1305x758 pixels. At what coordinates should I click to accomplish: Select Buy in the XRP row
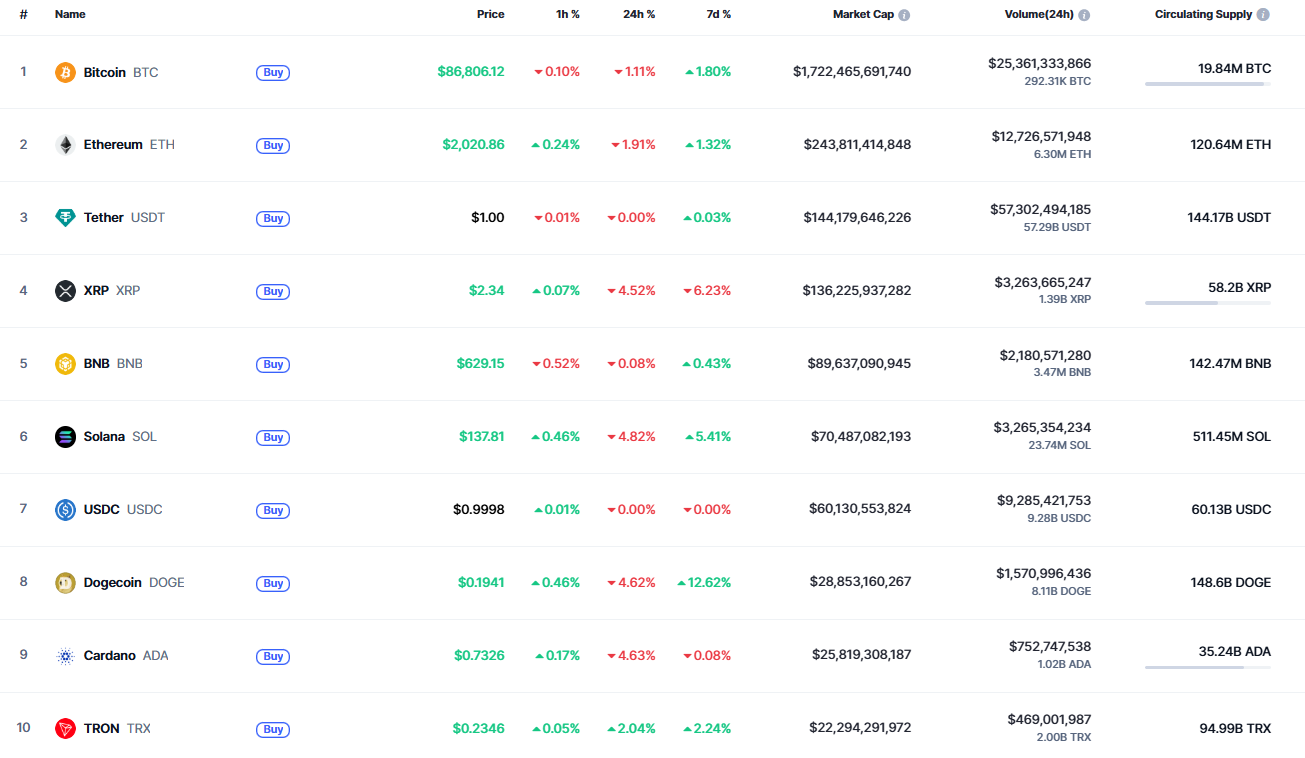click(273, 292)
